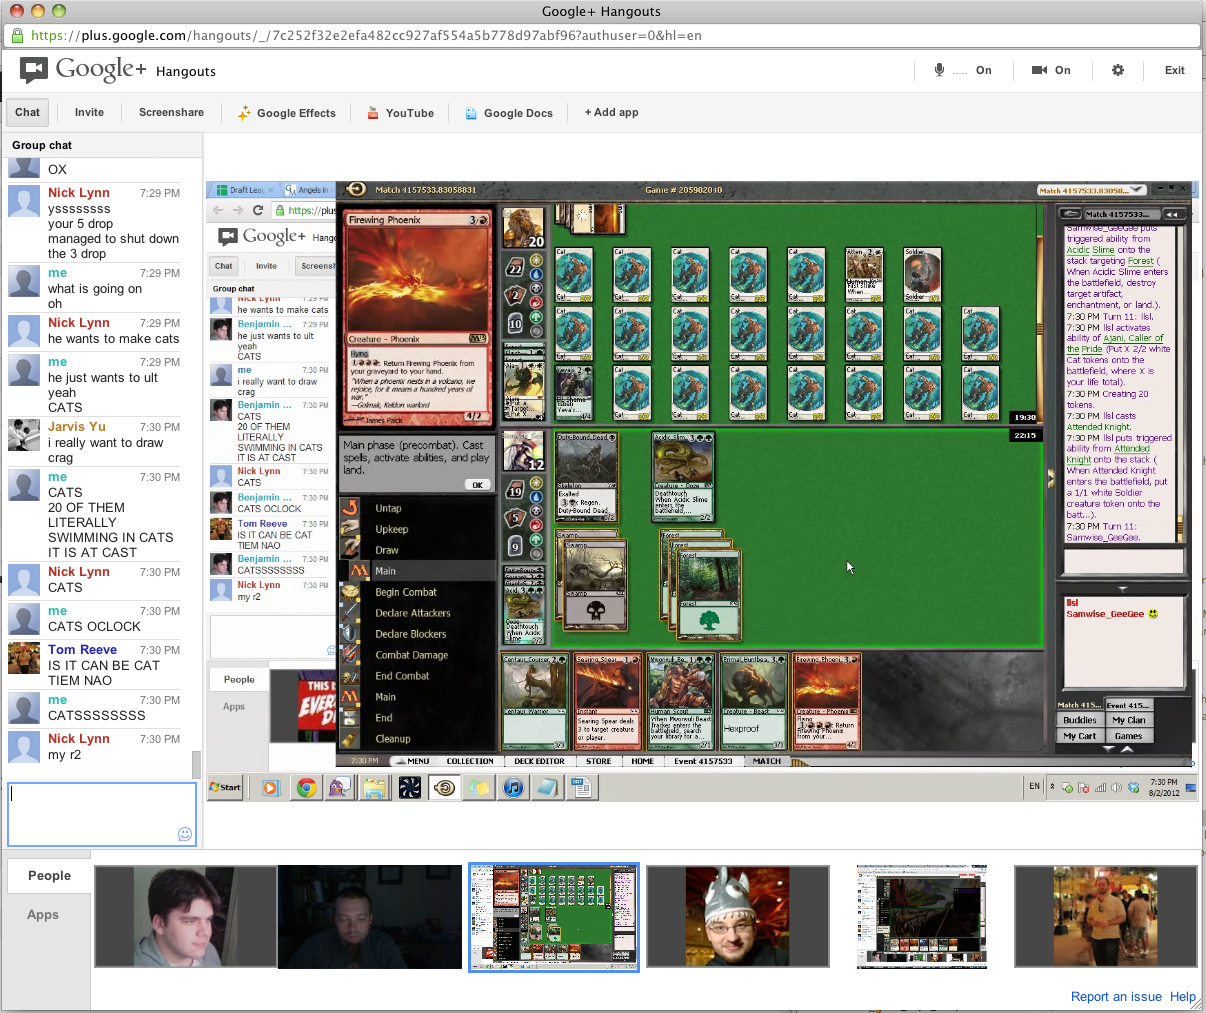Click + Add app
Screen dimensions: 1206x1013
(611, 112)
